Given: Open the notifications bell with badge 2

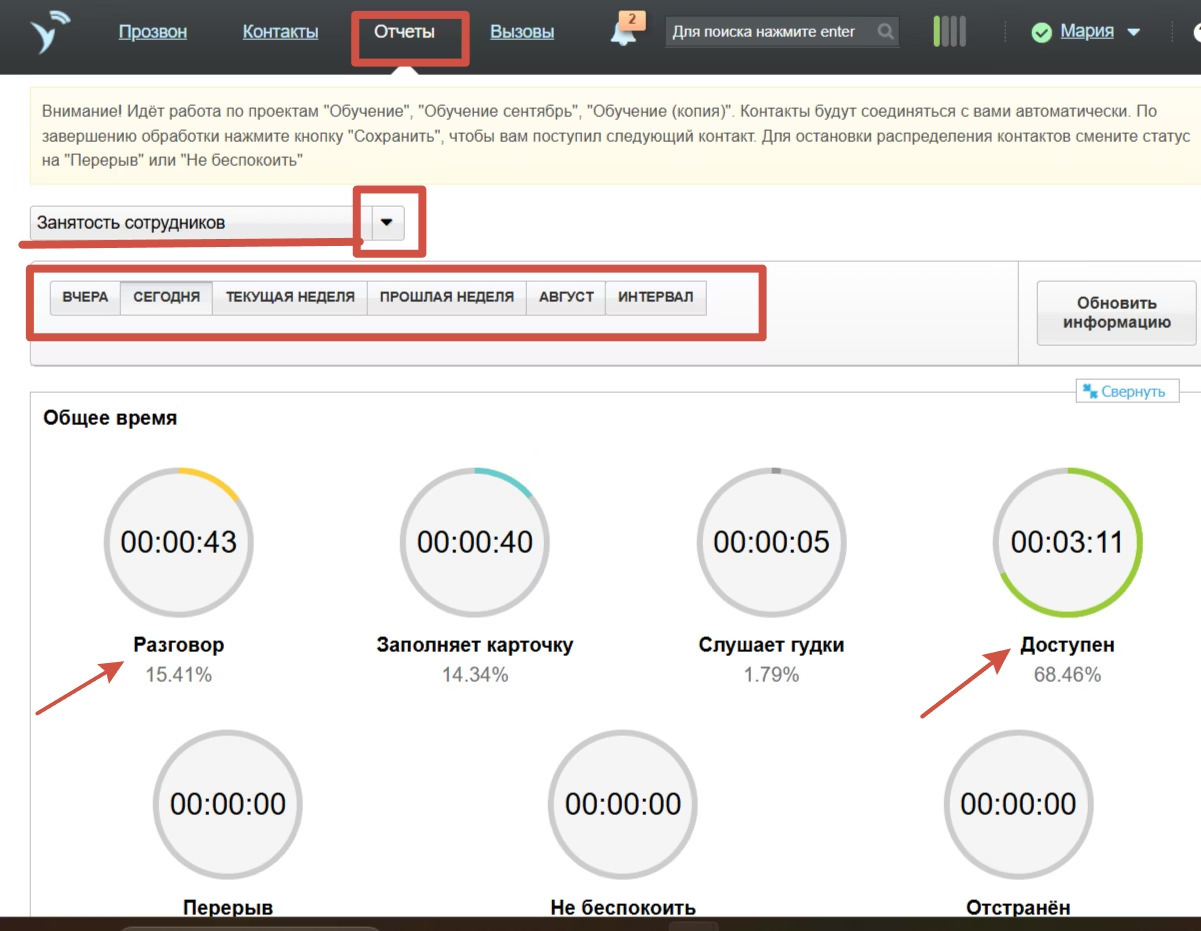Looking at the screenshot, I should [625, 31].
